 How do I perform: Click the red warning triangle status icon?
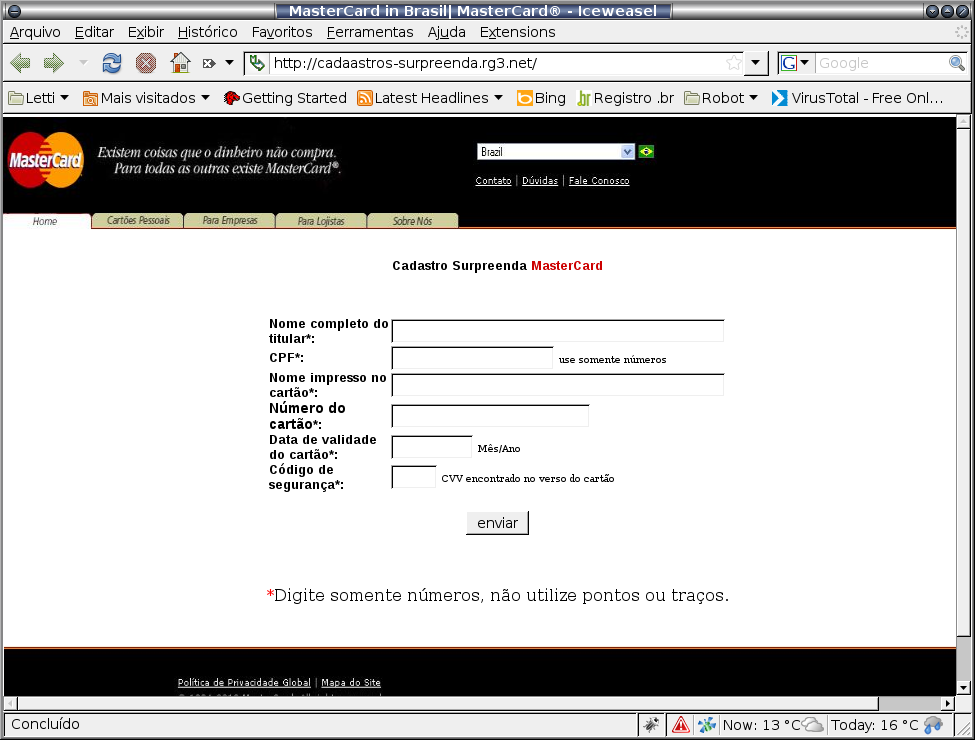pos(681,724)
